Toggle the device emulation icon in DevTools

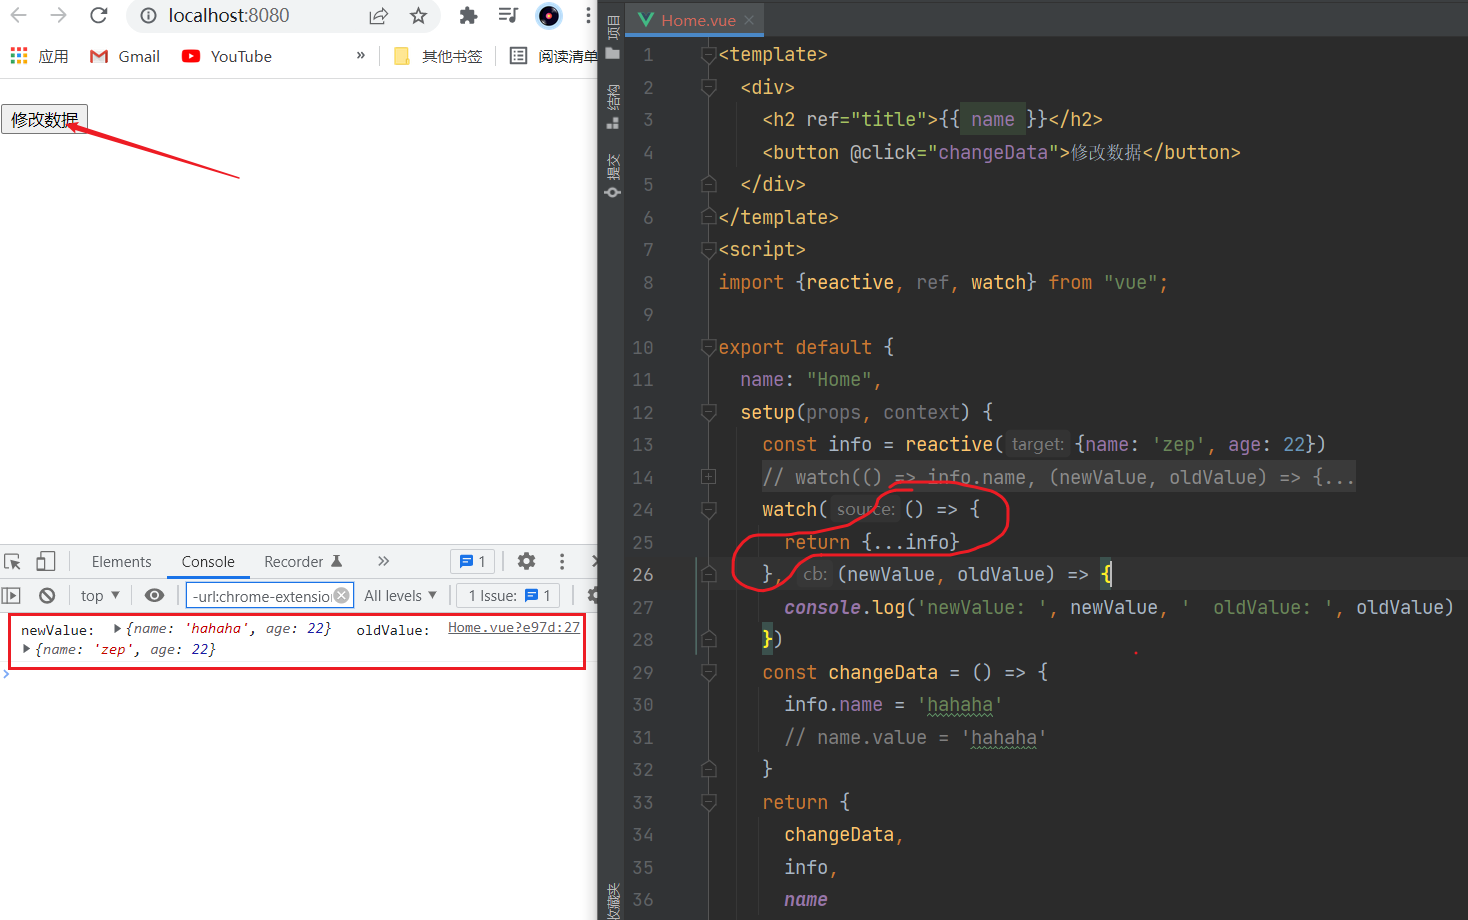43,561
